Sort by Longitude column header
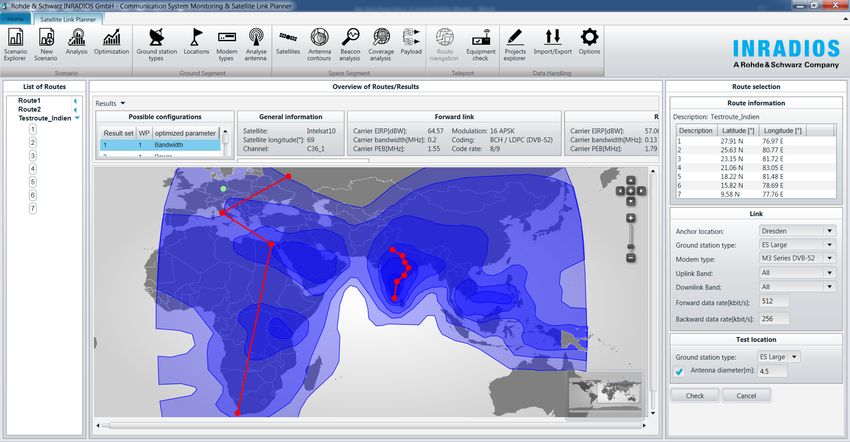850x442 pixels. click(782, 131)
